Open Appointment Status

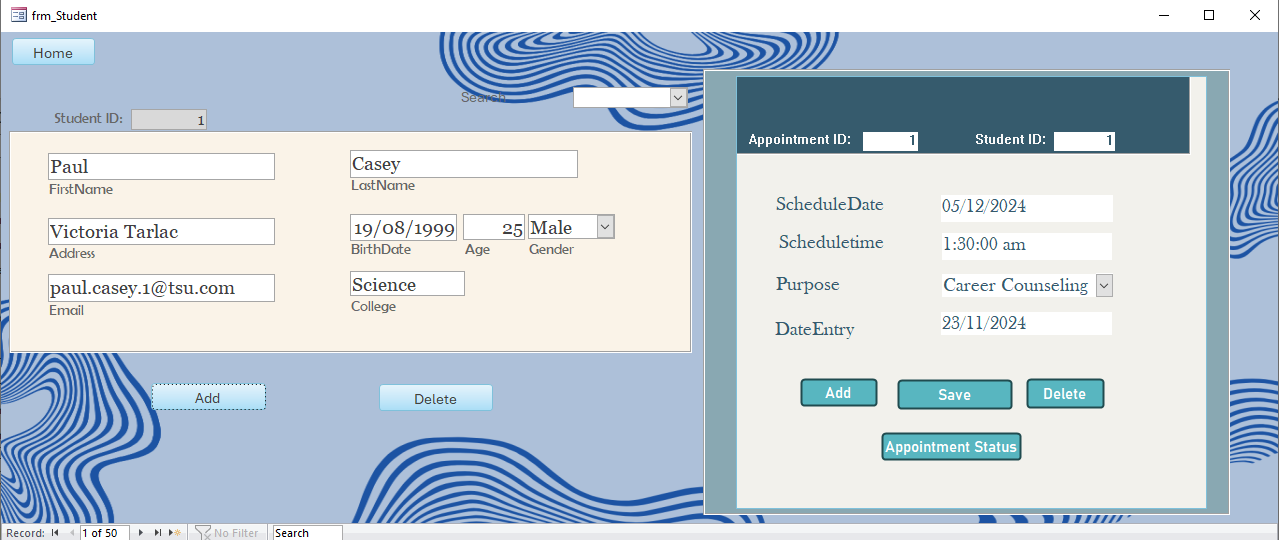coord(951,447)
